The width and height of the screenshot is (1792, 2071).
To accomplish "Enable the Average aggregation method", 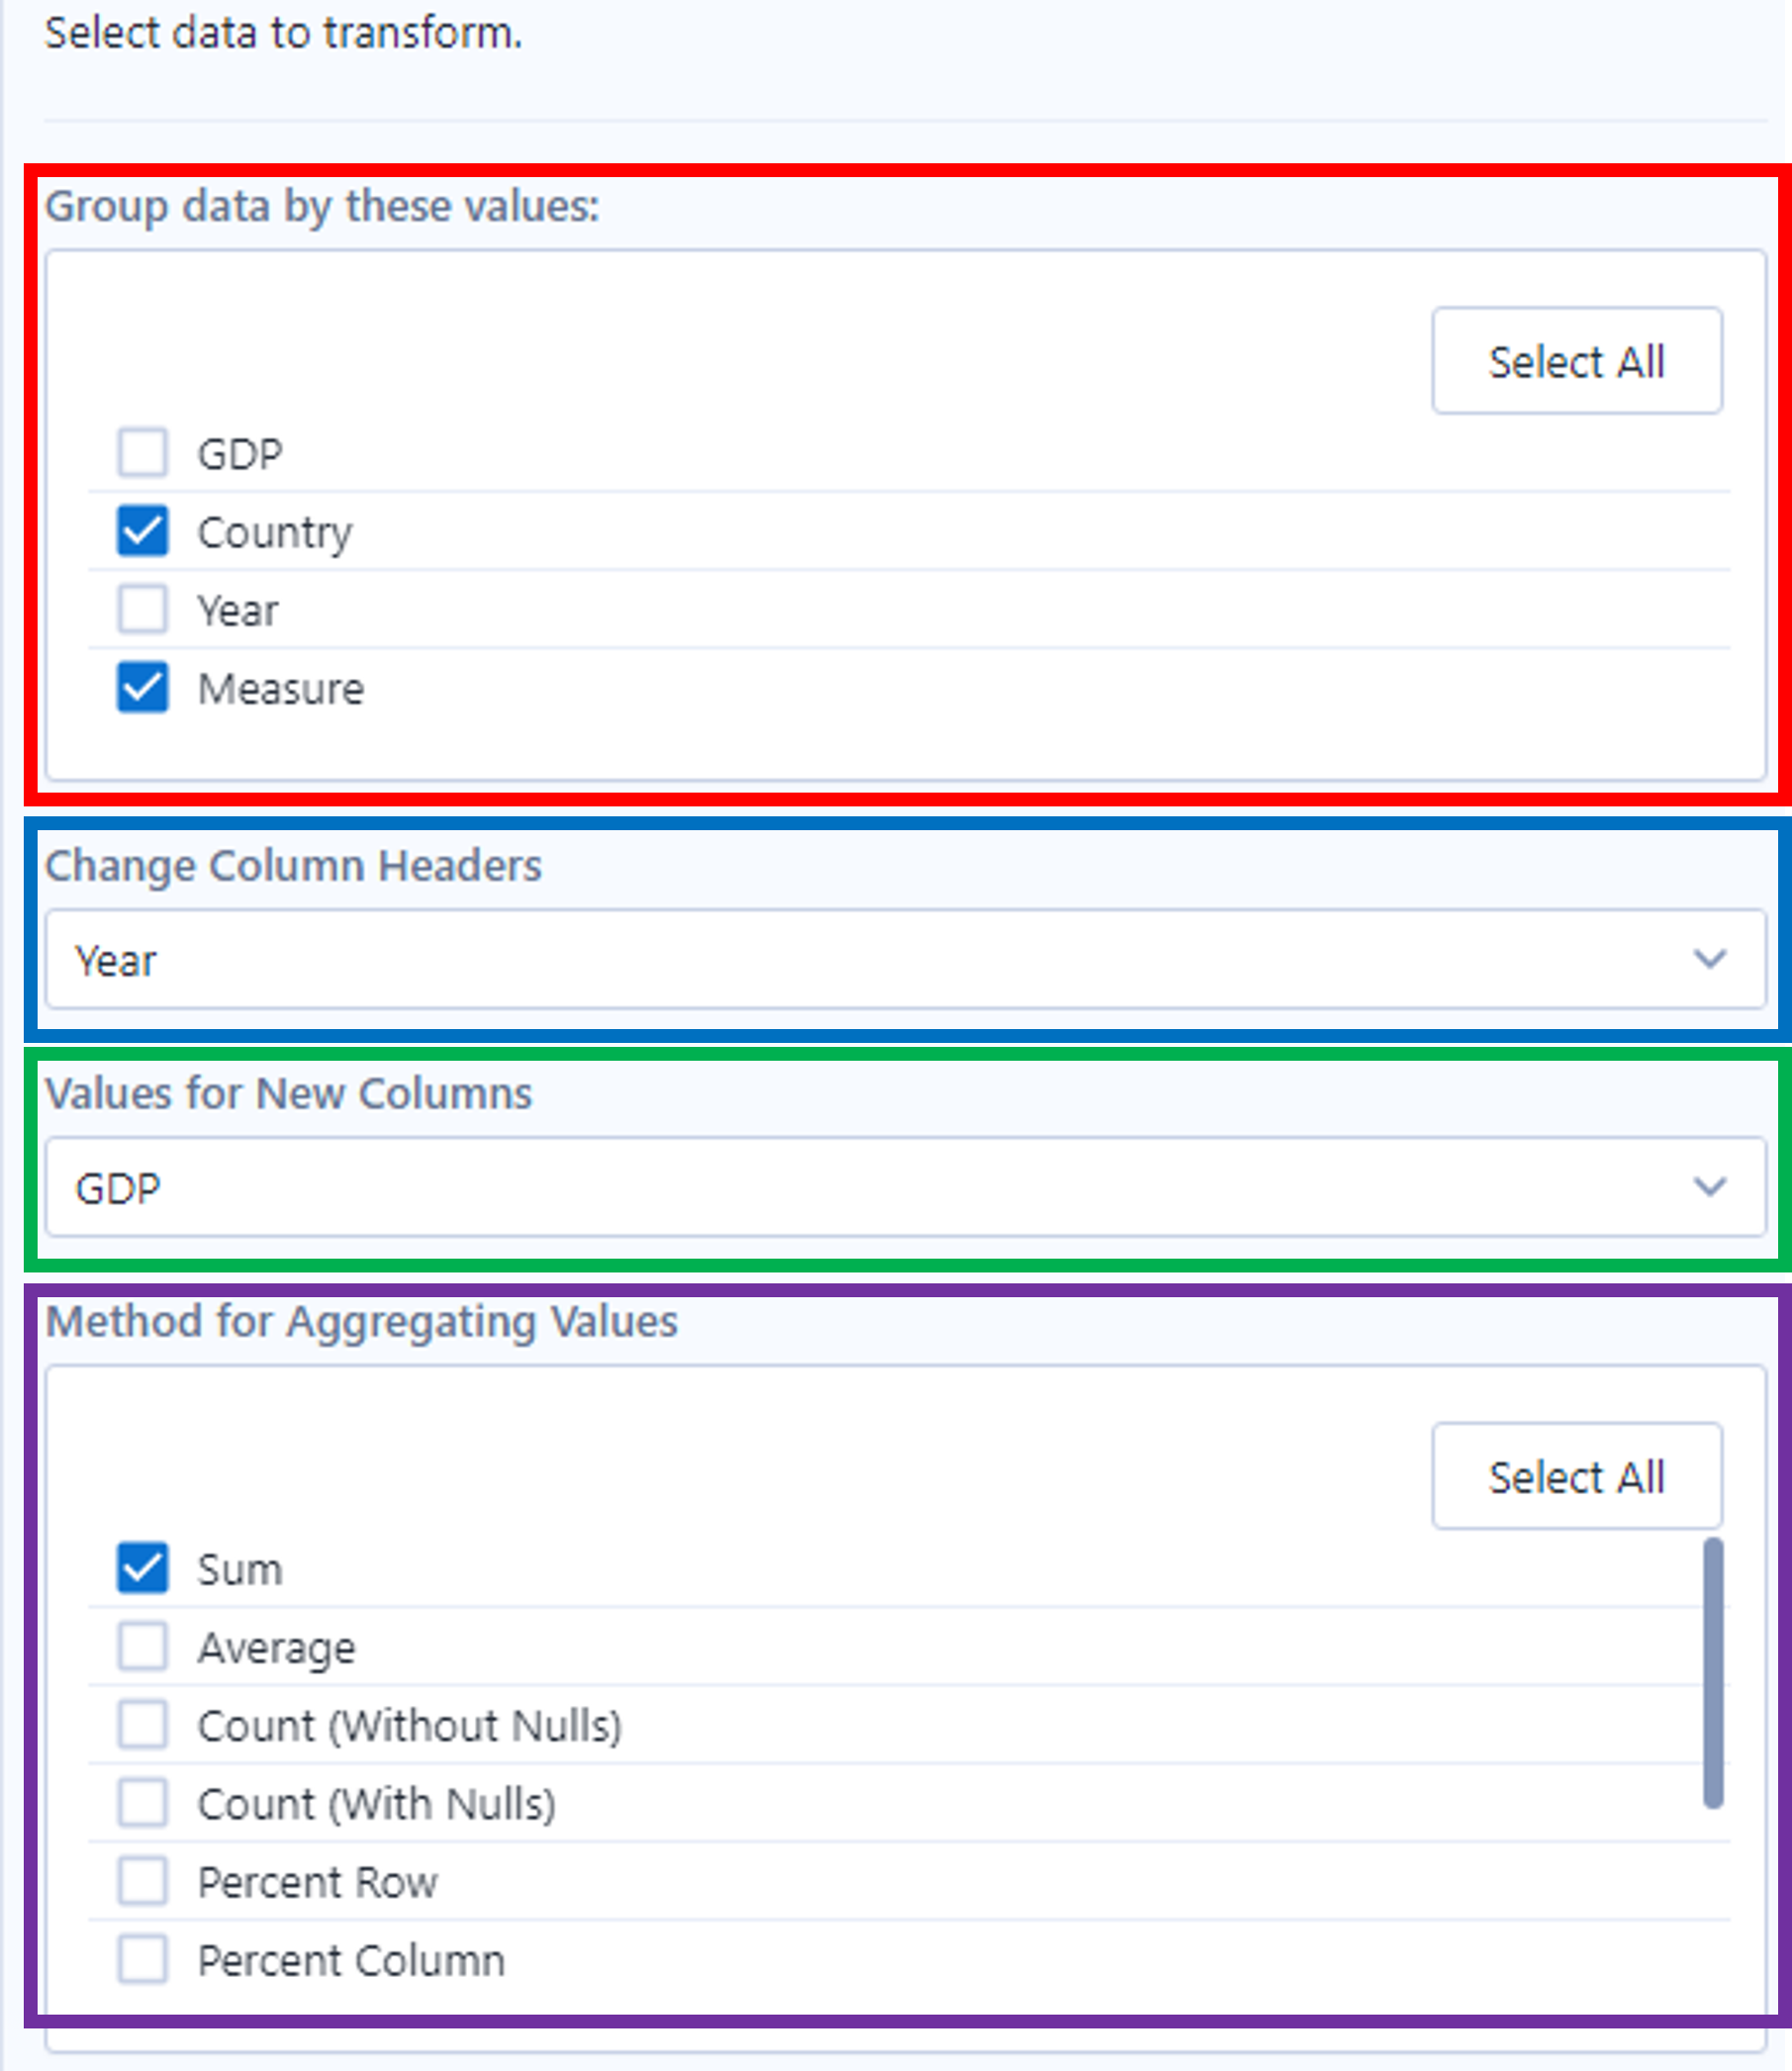I will tap(142, 1646).
